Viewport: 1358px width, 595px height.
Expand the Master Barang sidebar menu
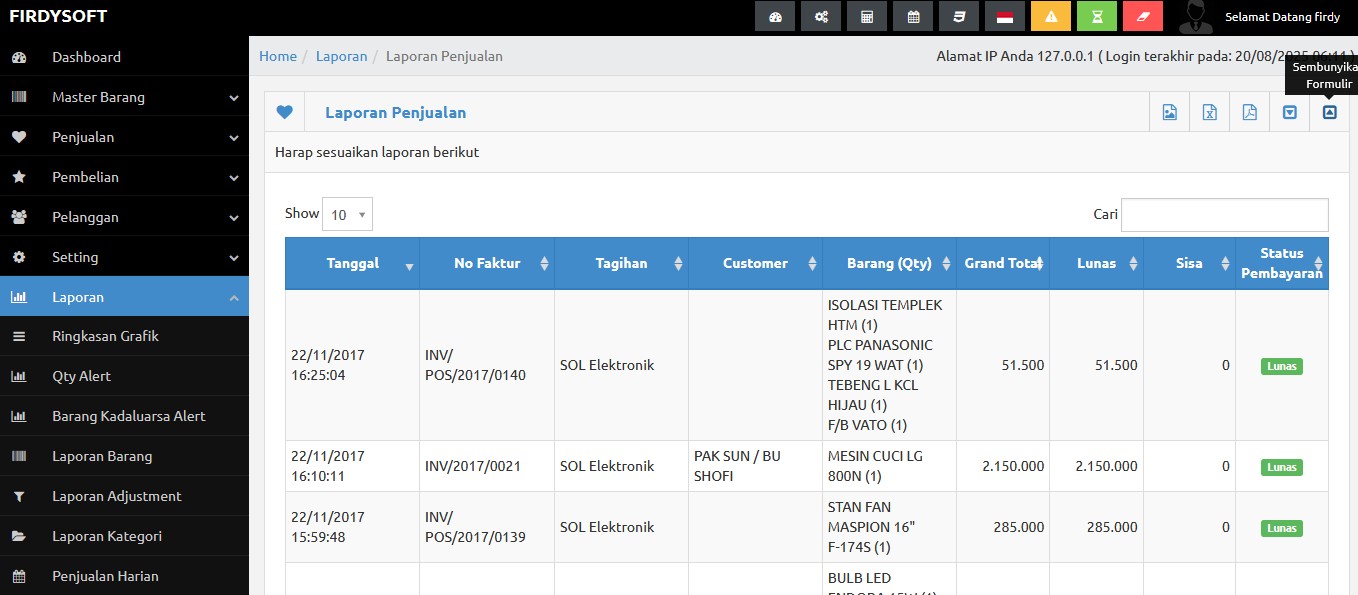point(124,97)
